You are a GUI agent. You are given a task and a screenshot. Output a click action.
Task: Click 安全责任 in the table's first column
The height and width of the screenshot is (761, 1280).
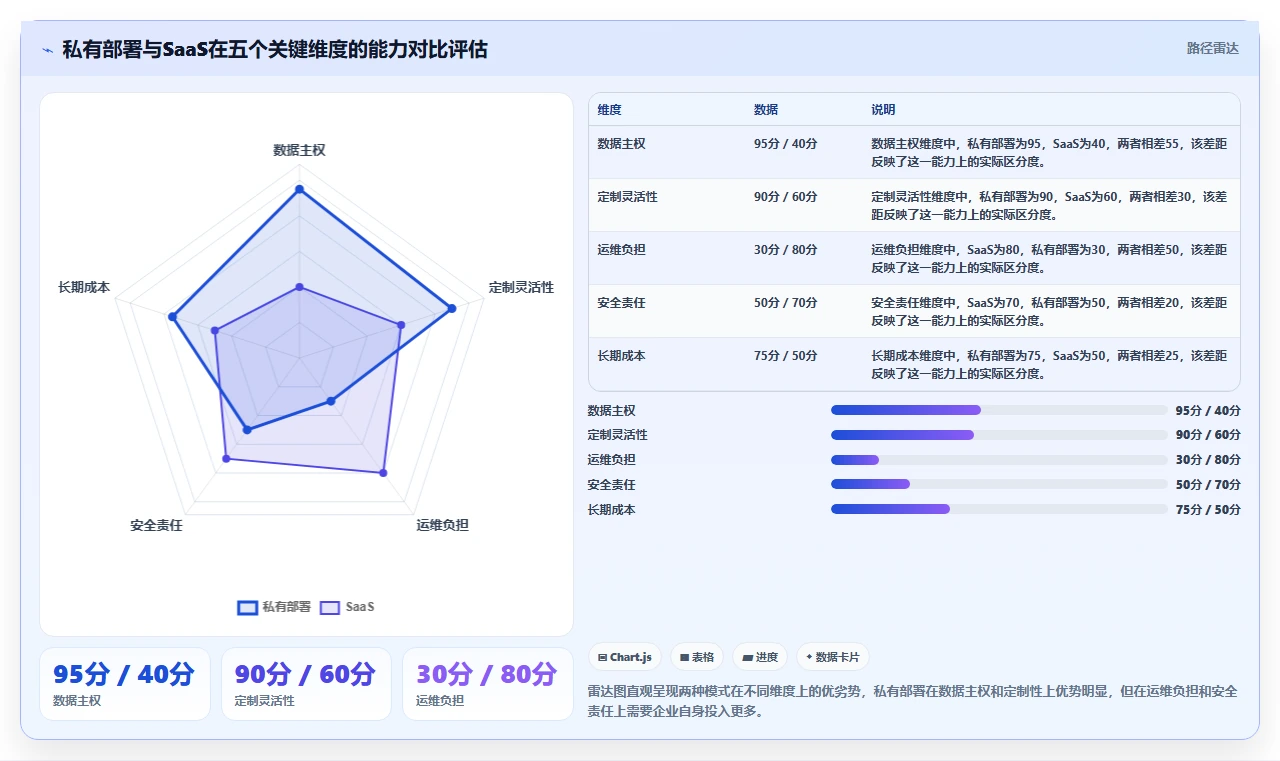621,303
